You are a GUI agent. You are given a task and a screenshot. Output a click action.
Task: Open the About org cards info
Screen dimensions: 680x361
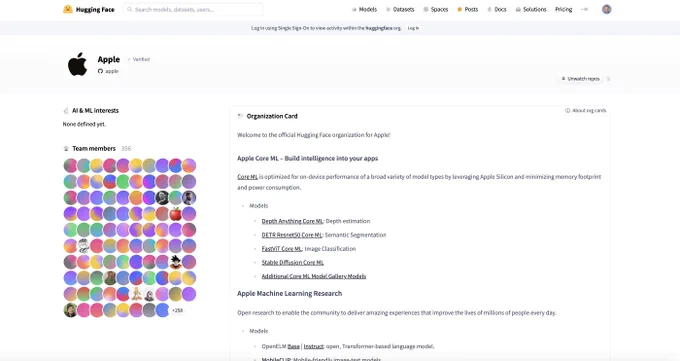pos(585,111)
